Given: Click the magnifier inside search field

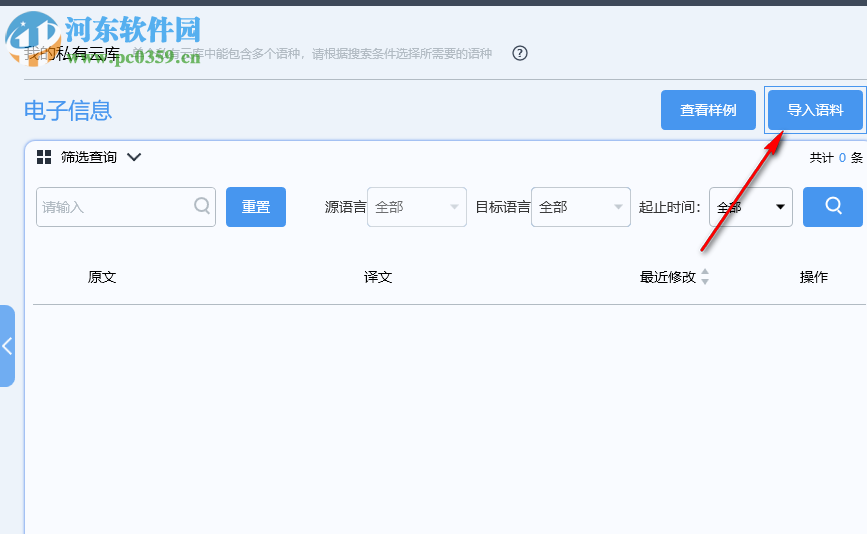Looking at the screenshot, I should pos(202,206).
